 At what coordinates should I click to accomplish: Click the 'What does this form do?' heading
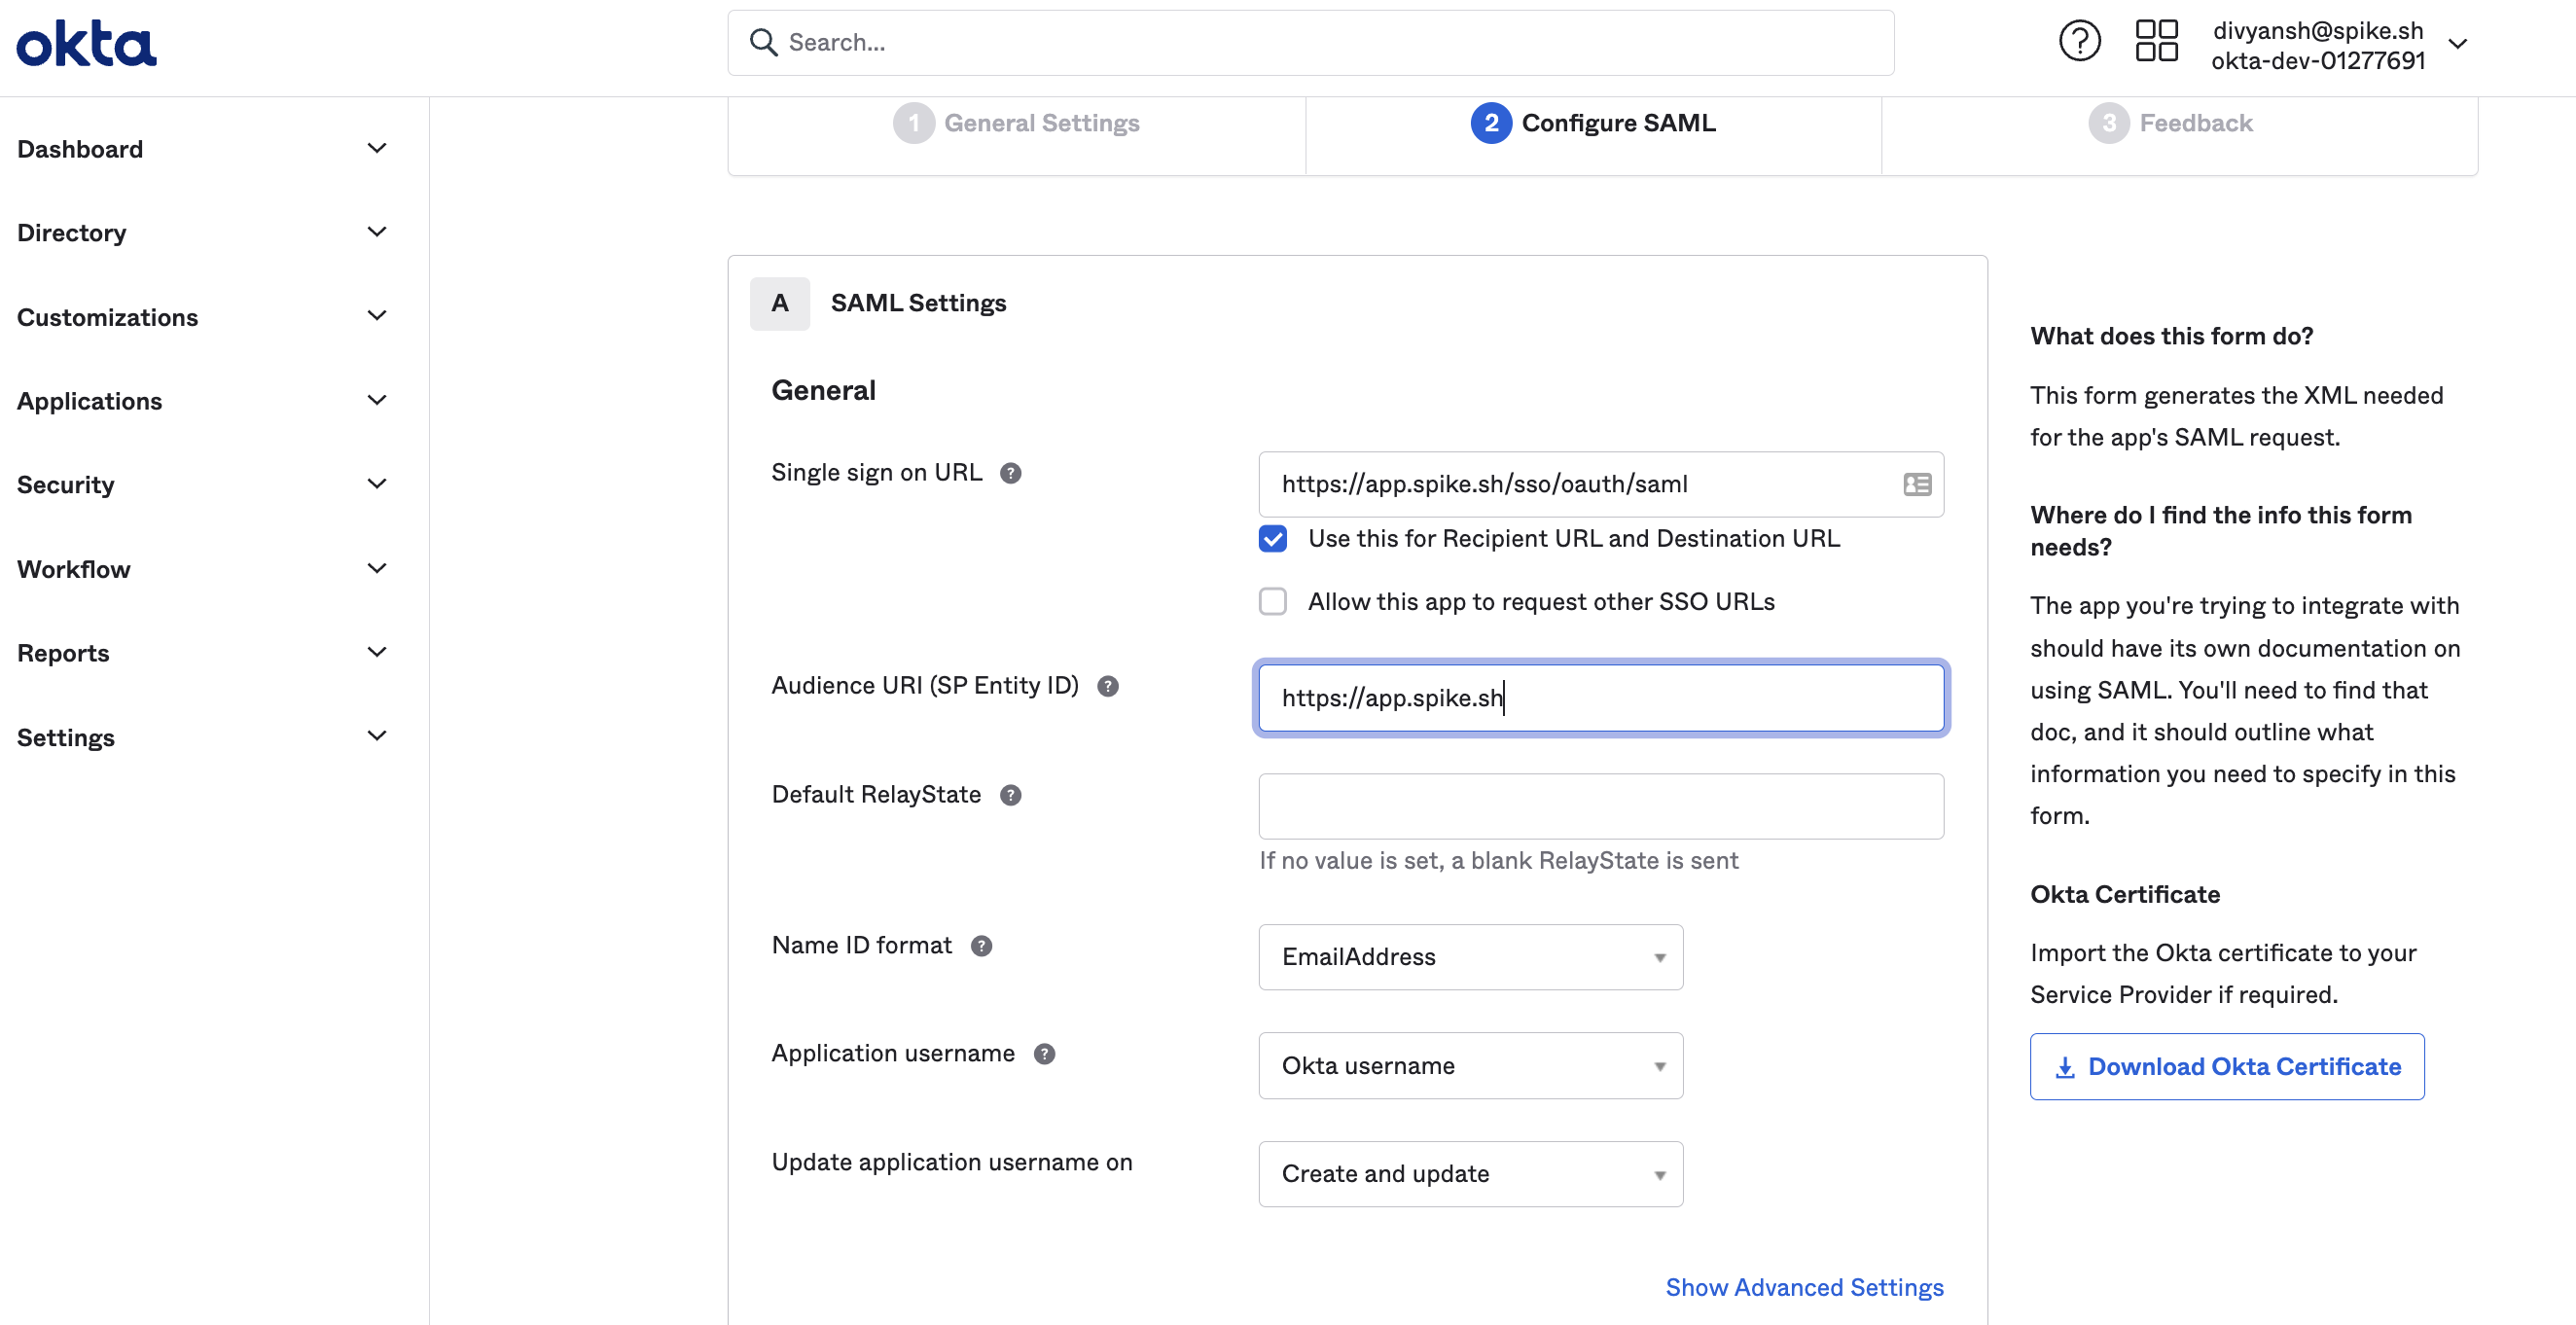[2171, 336]
